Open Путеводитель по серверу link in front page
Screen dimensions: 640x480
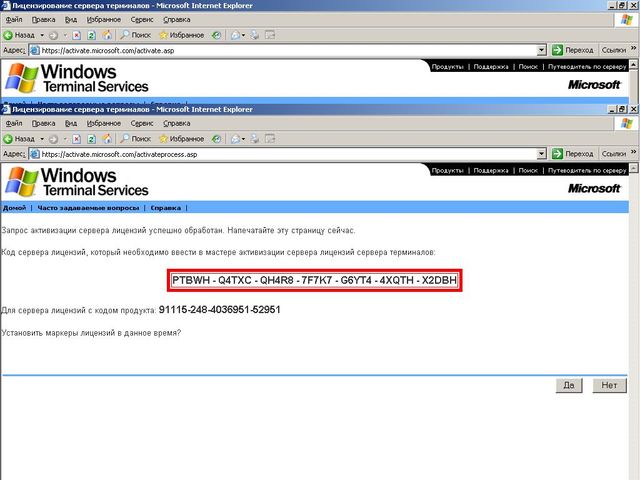587,170
